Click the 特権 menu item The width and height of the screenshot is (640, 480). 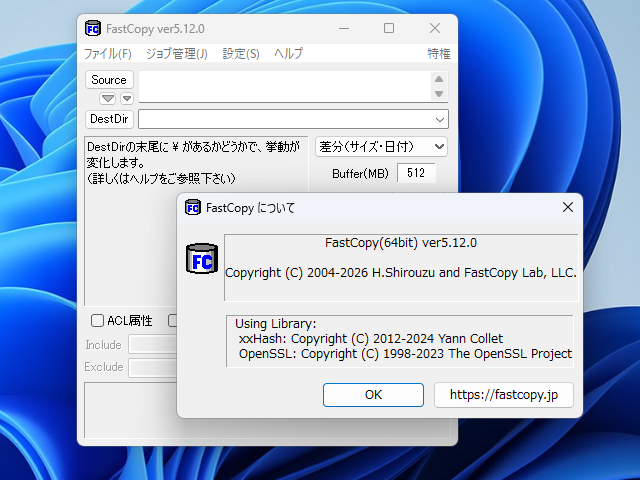pyautogui.click(x=439, y=53)
